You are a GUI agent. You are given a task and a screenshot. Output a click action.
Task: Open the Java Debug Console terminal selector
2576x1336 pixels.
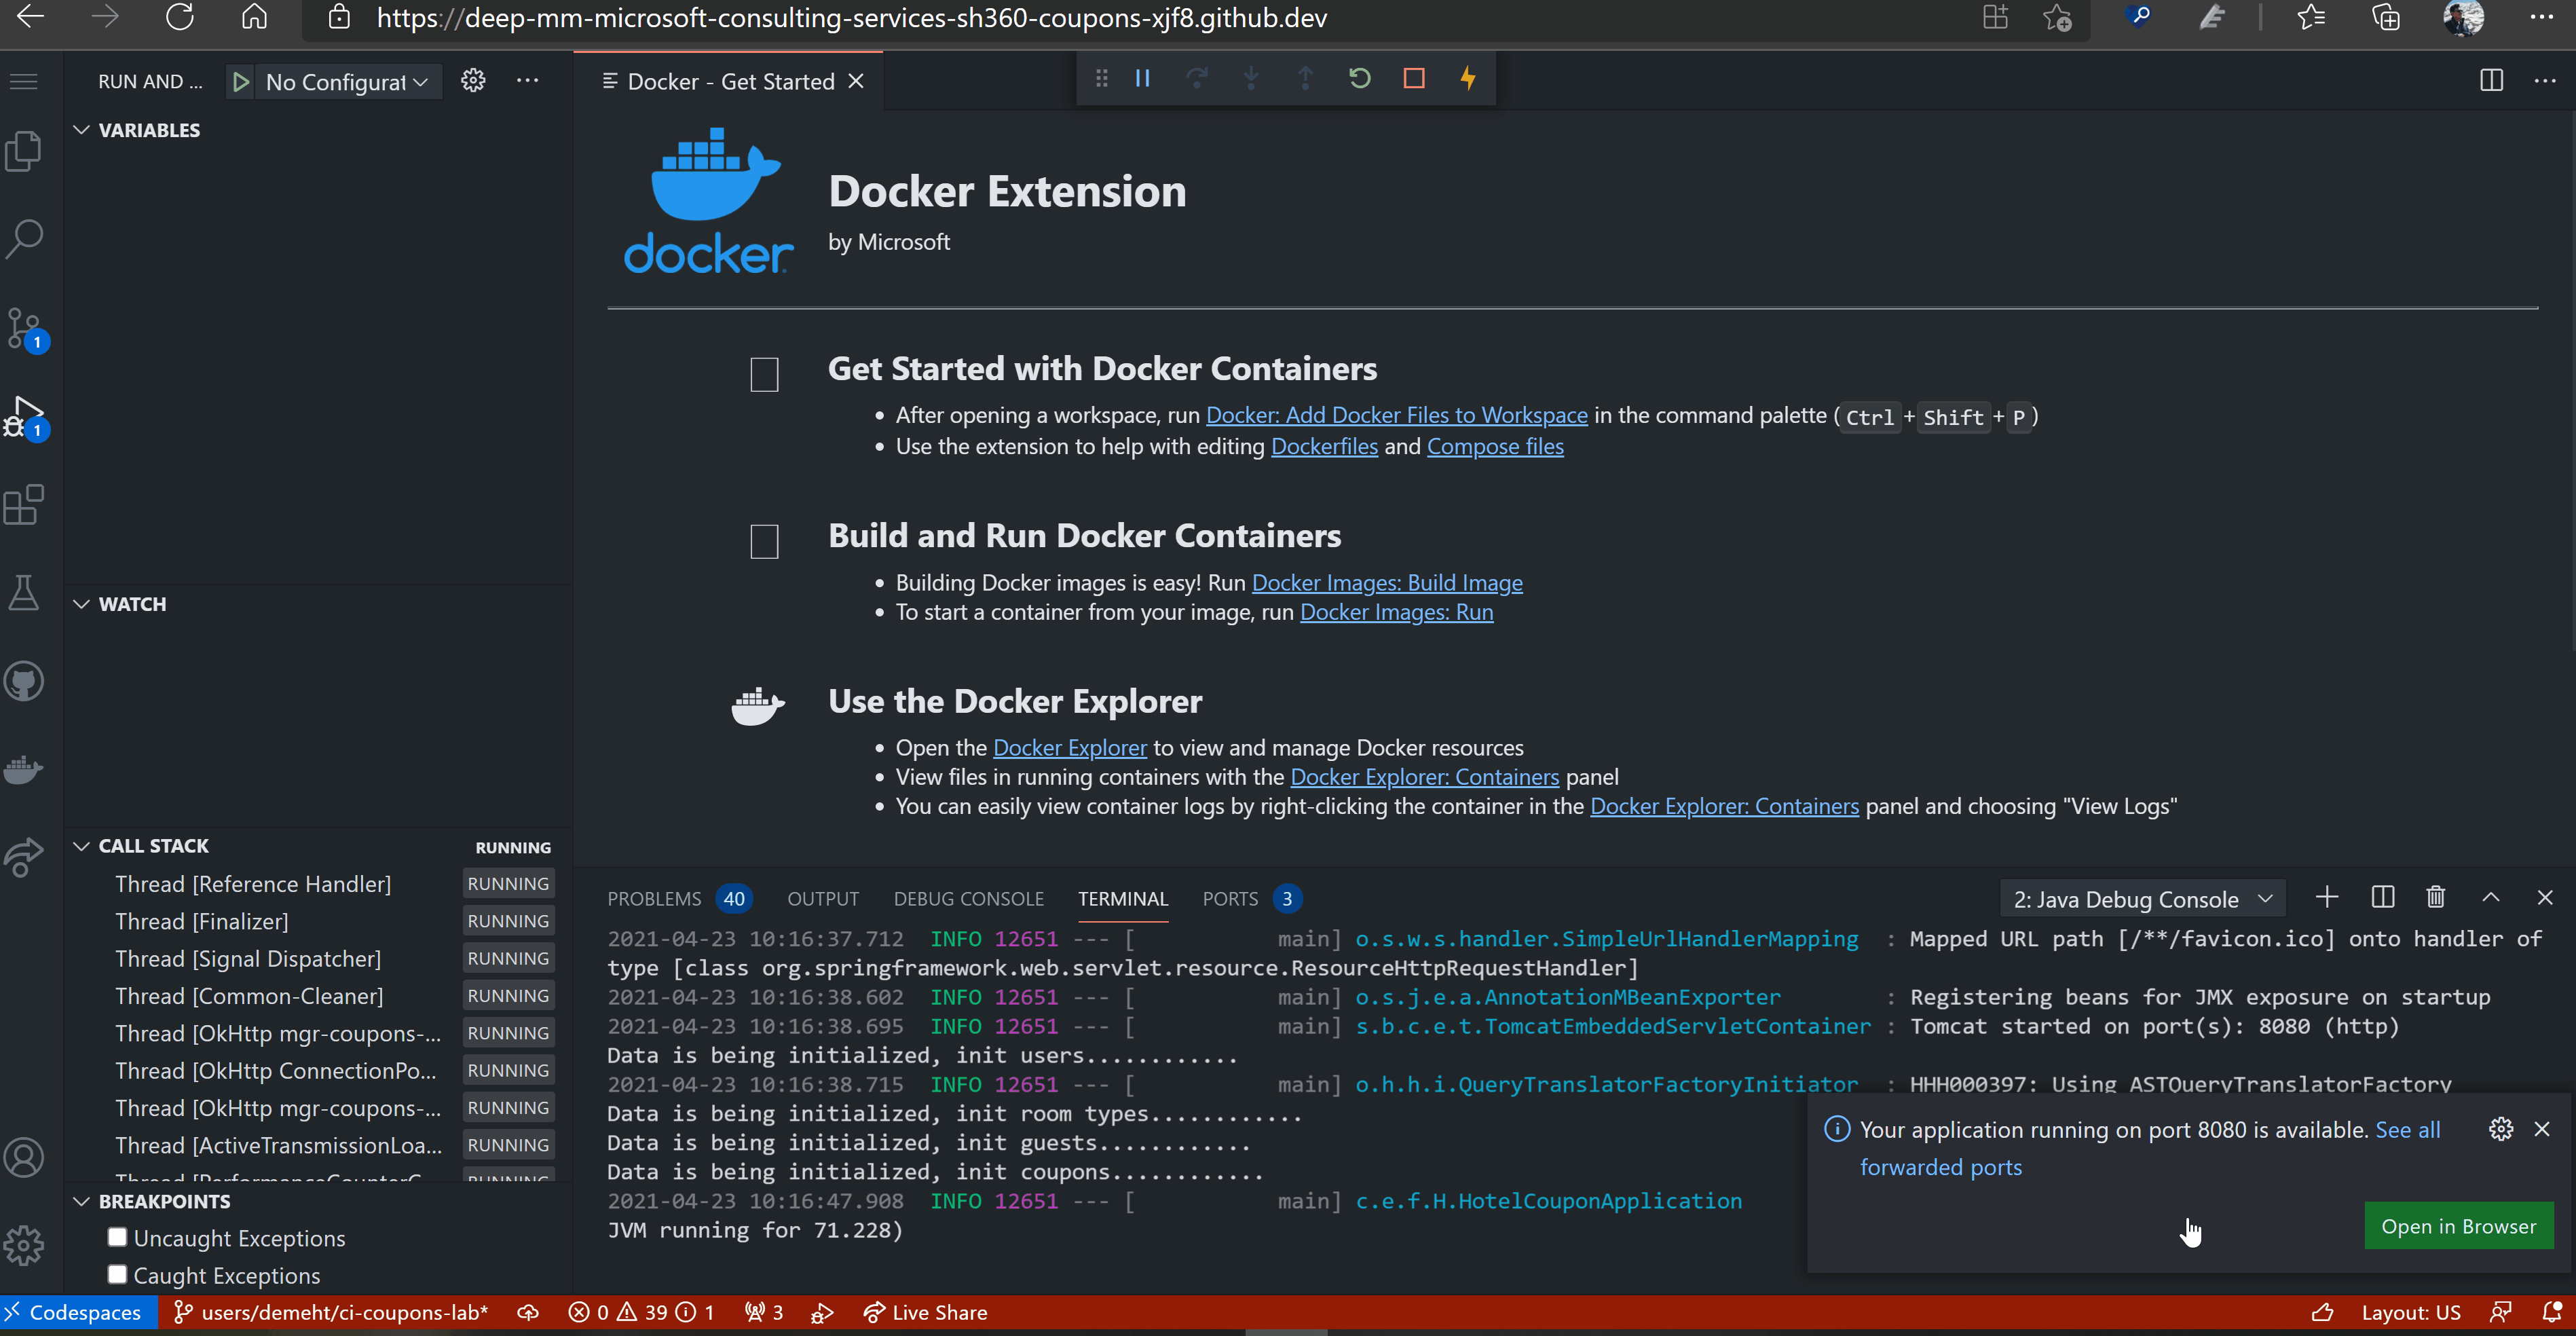click(2142, 899)
